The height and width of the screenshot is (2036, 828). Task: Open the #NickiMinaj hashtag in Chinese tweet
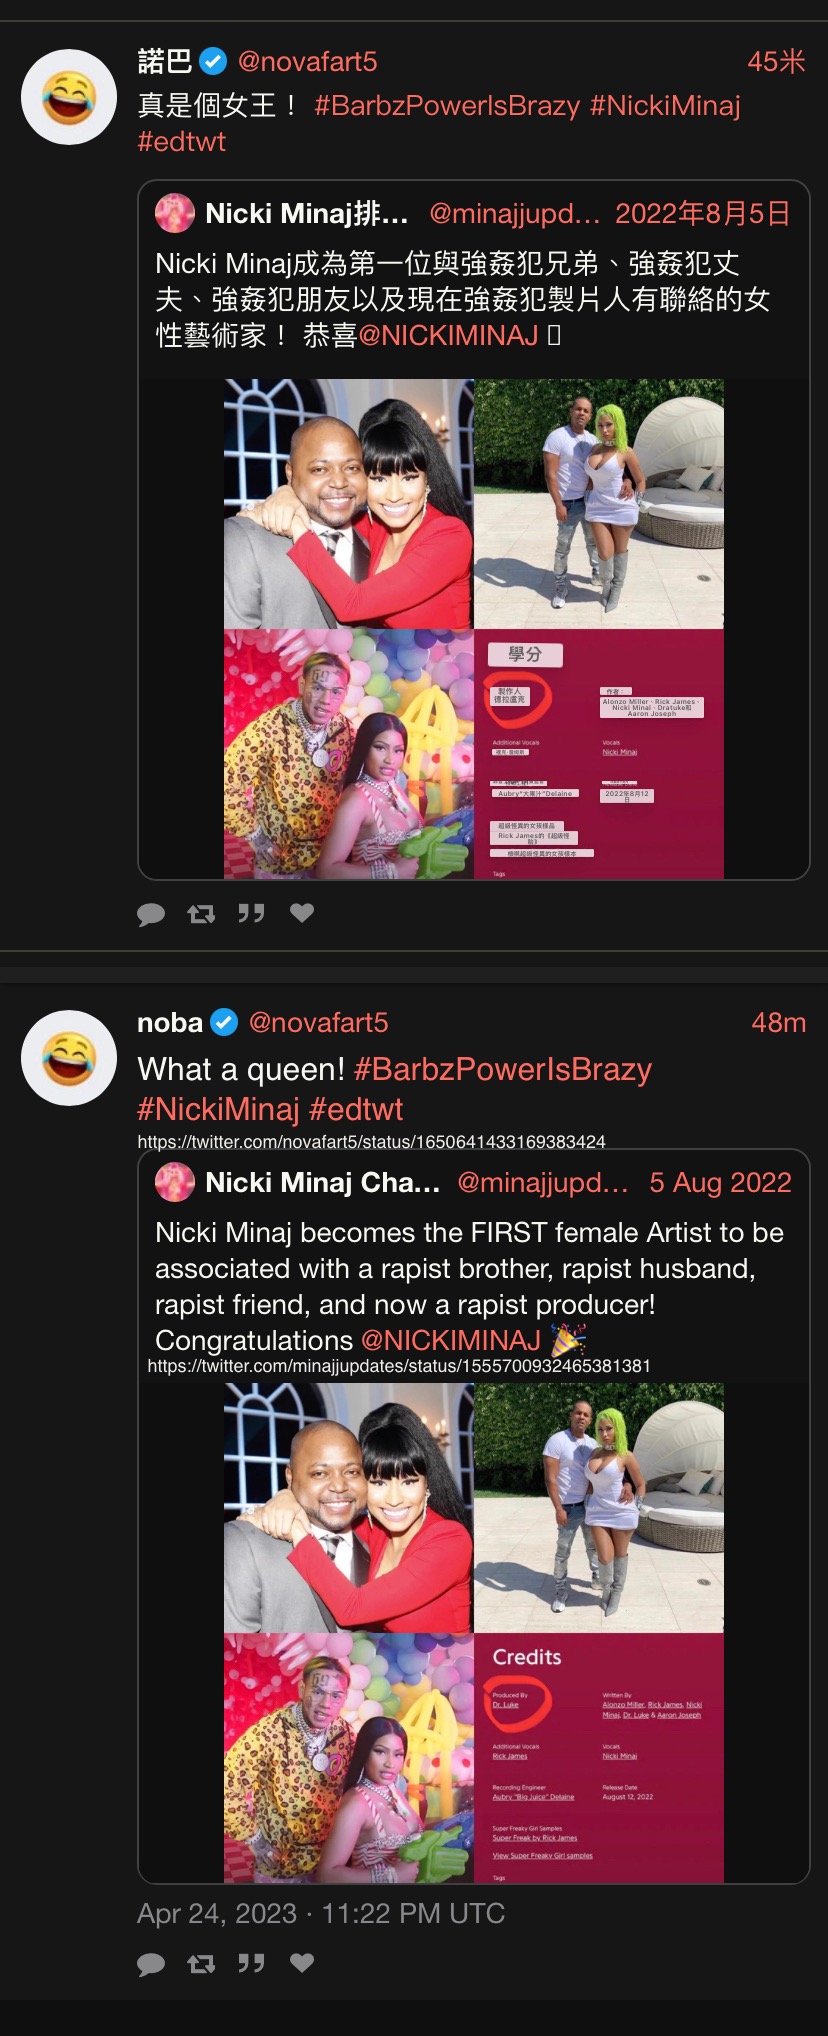665,106
